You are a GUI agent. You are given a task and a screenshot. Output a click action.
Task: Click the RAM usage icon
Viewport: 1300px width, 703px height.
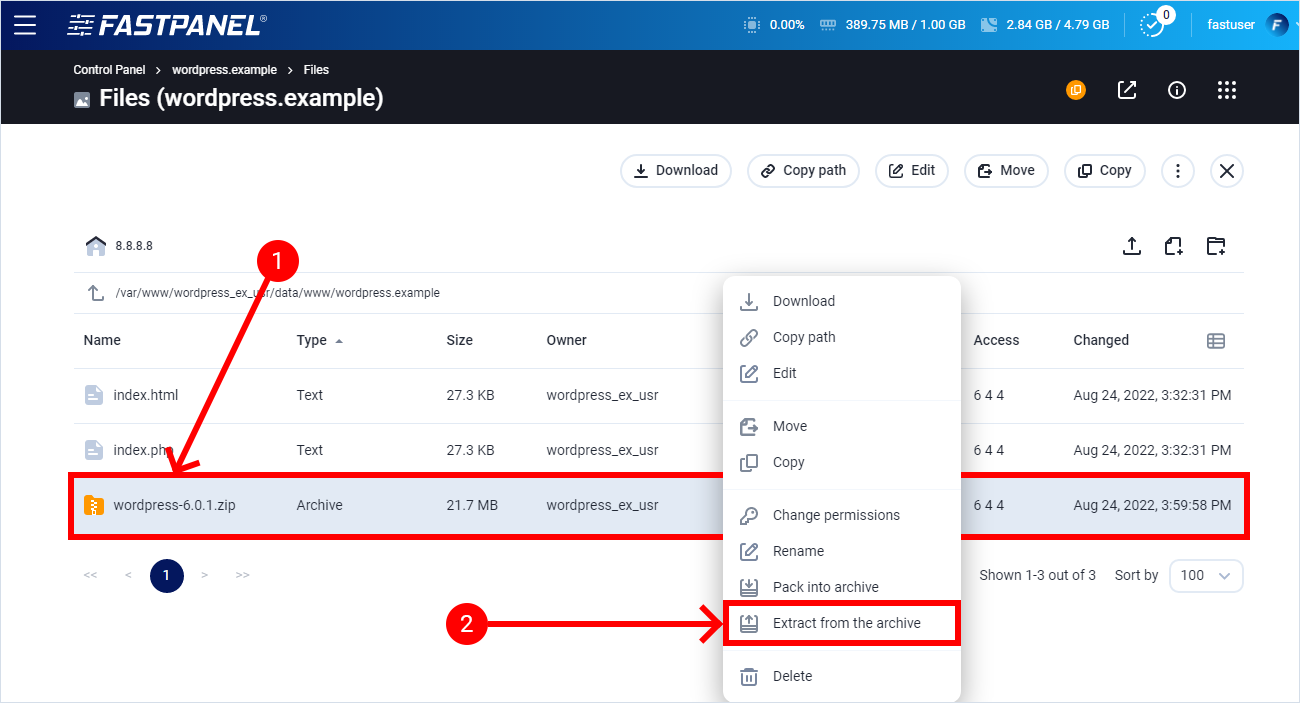[x=828, y=25]
